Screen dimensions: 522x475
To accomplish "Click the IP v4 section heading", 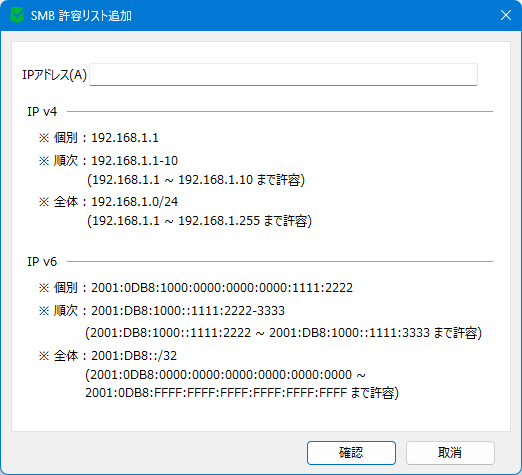I will 42,111.
